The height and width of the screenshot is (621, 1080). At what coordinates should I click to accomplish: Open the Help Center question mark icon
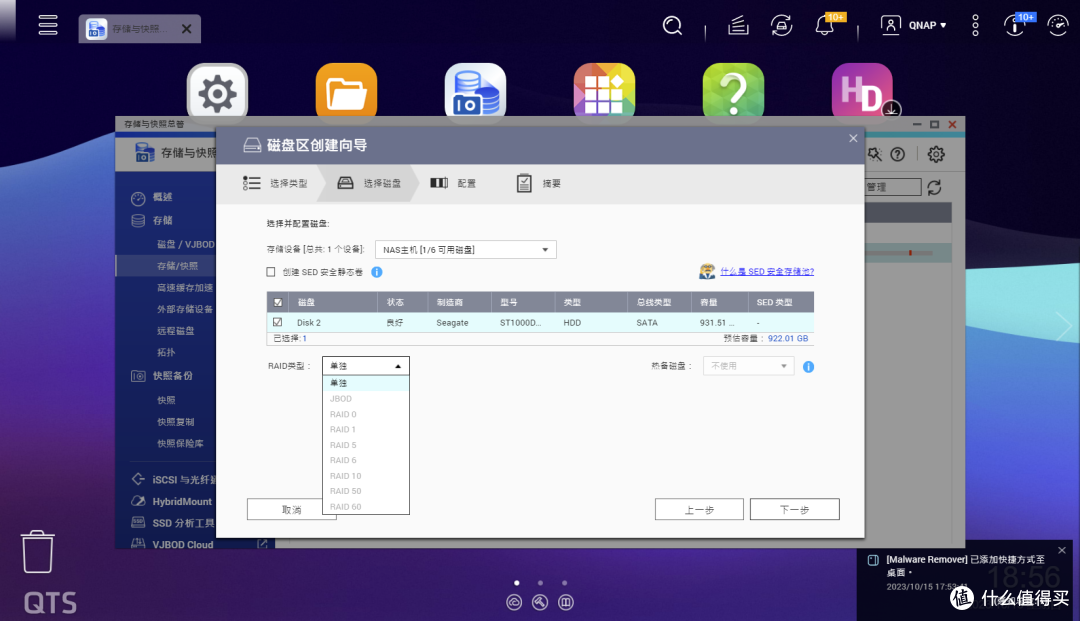coord(733,93)
